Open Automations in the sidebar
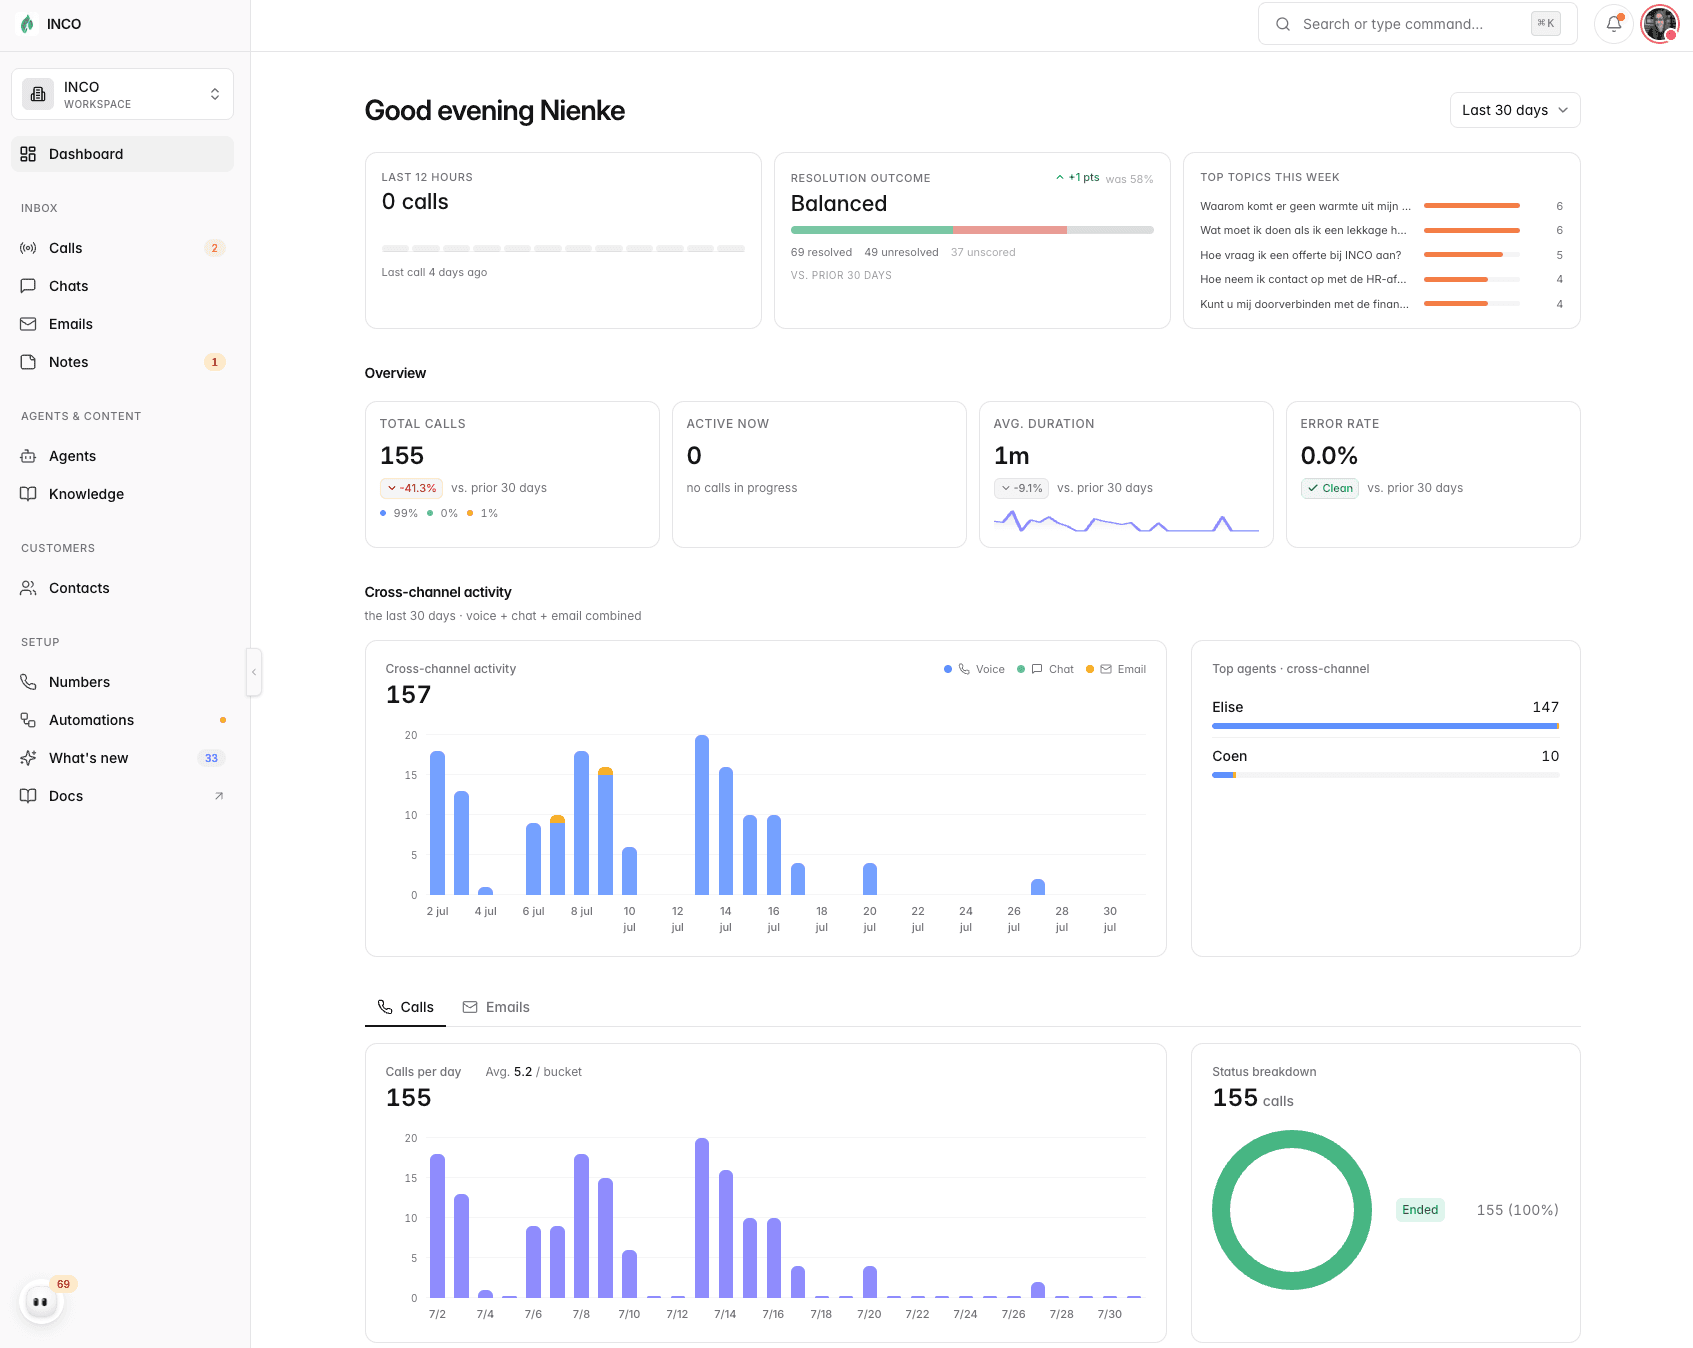 122,720
